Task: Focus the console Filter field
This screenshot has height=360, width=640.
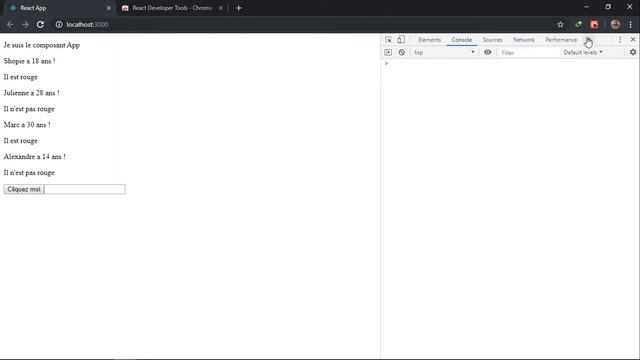Action: (529, 52)
